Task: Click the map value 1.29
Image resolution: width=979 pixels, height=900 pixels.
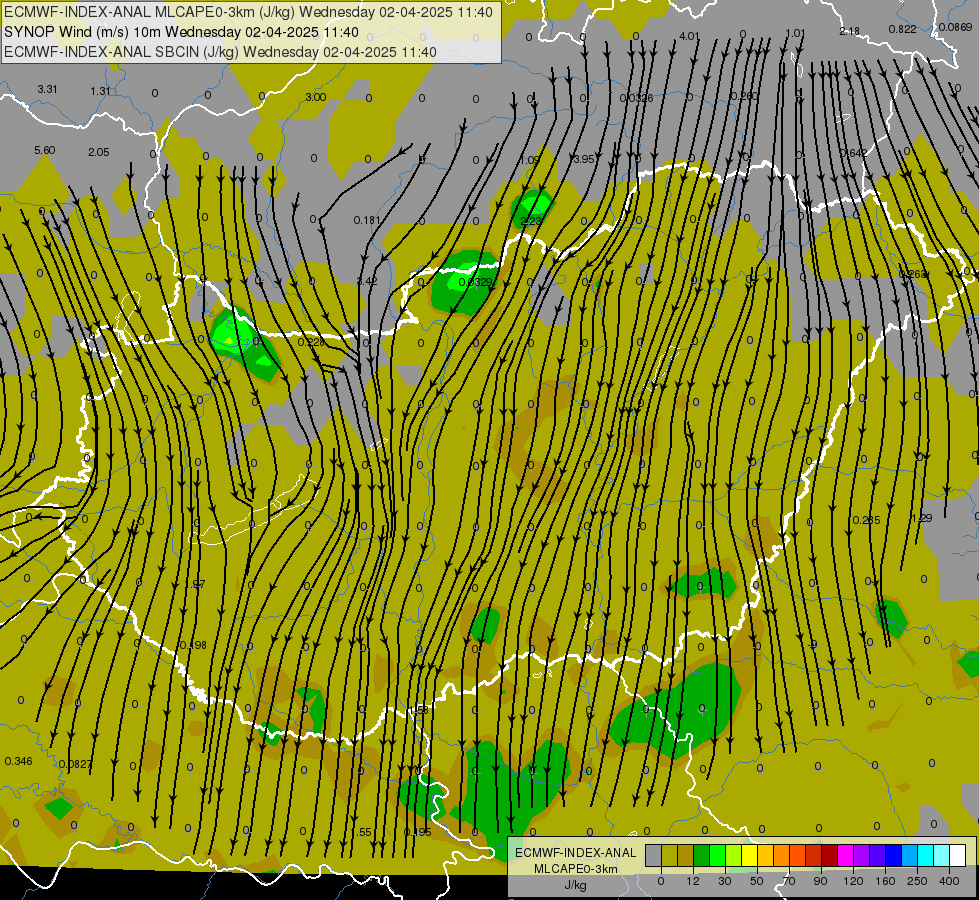Action: (x=922, y=518)
